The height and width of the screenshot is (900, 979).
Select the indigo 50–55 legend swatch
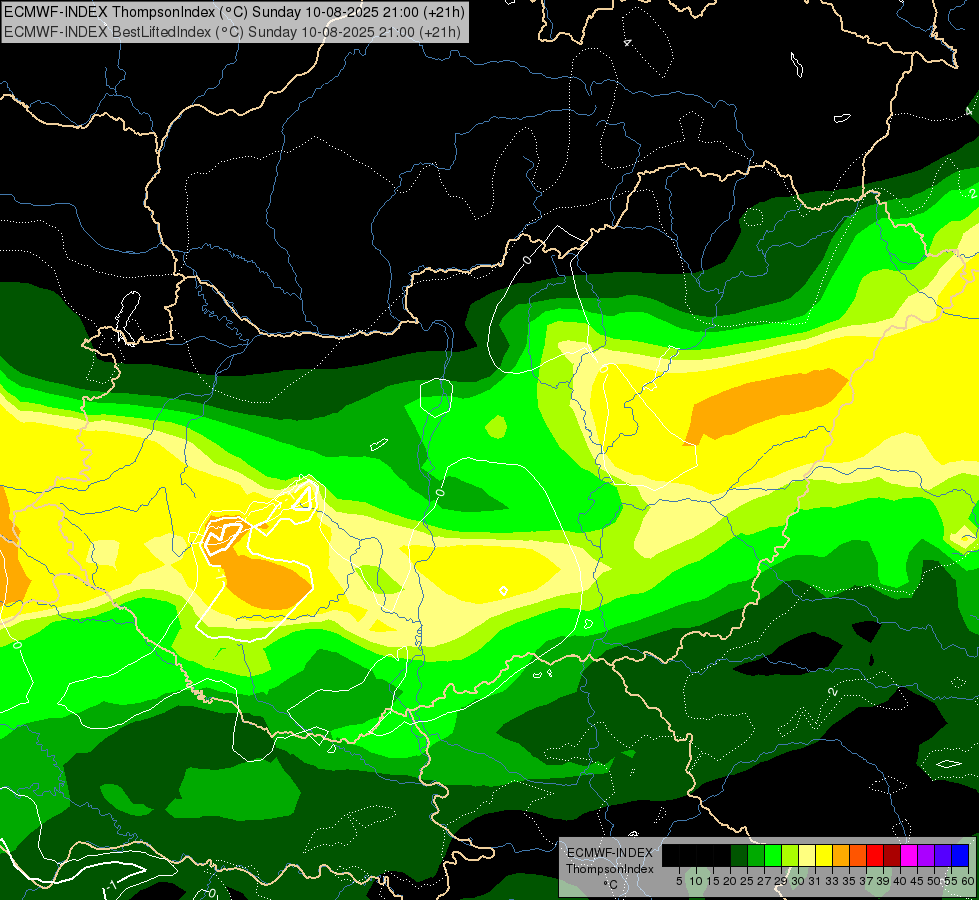(943, 855)
